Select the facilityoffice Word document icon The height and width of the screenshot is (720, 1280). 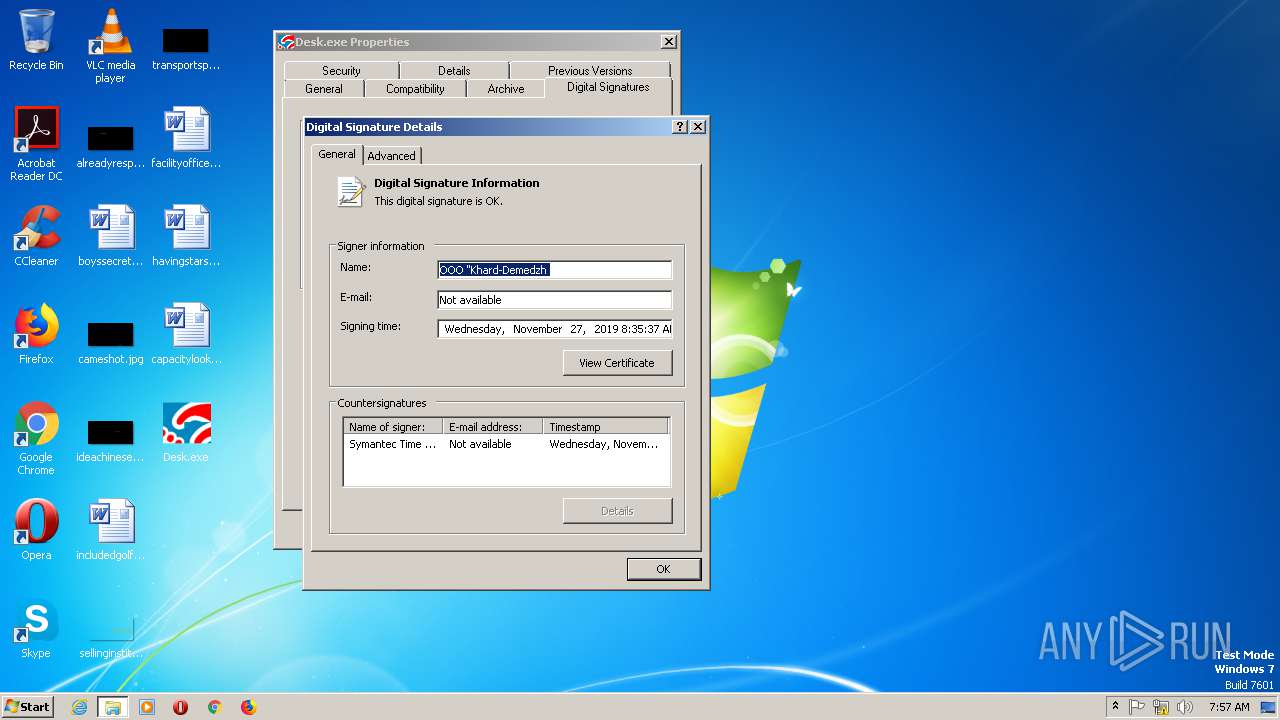tap(186, 138)
